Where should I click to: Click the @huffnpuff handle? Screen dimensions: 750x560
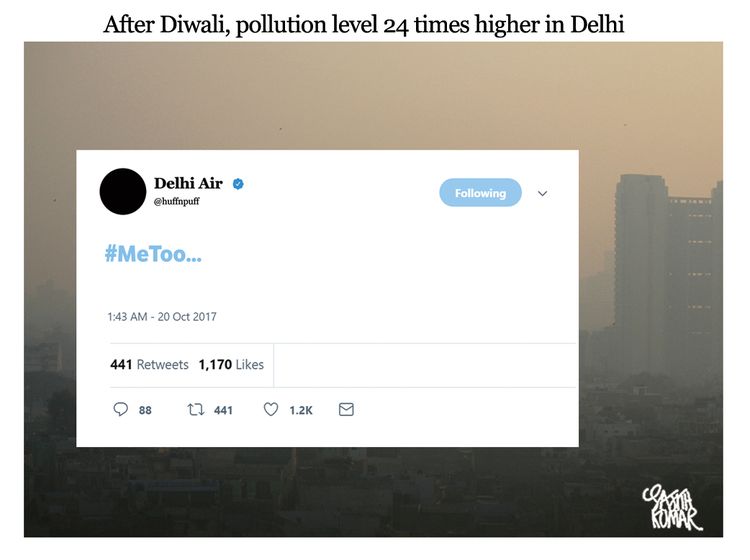point(176,201)
